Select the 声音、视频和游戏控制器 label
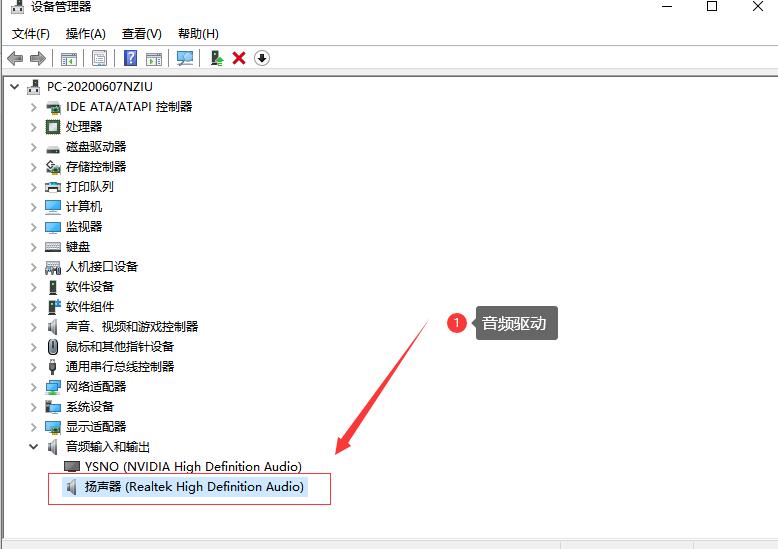This screenshot has height=549, width=778. tap(132, 327)
